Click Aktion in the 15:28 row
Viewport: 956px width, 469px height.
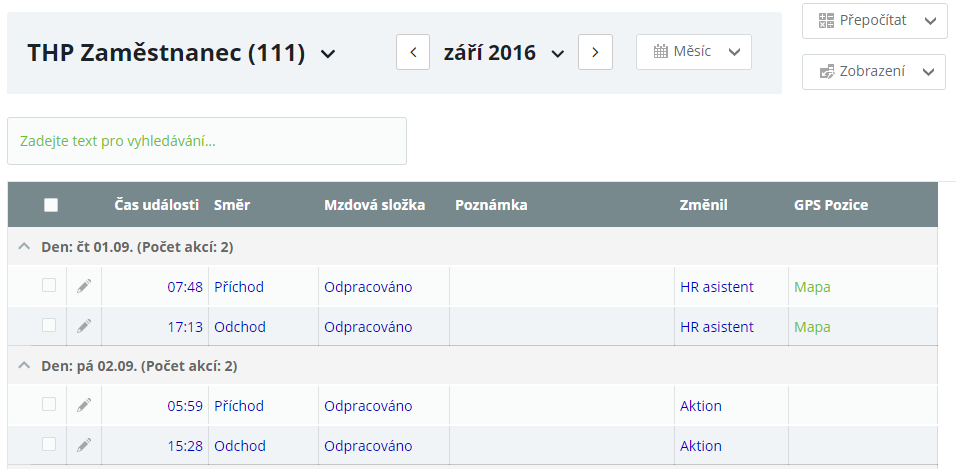[701, 446]
